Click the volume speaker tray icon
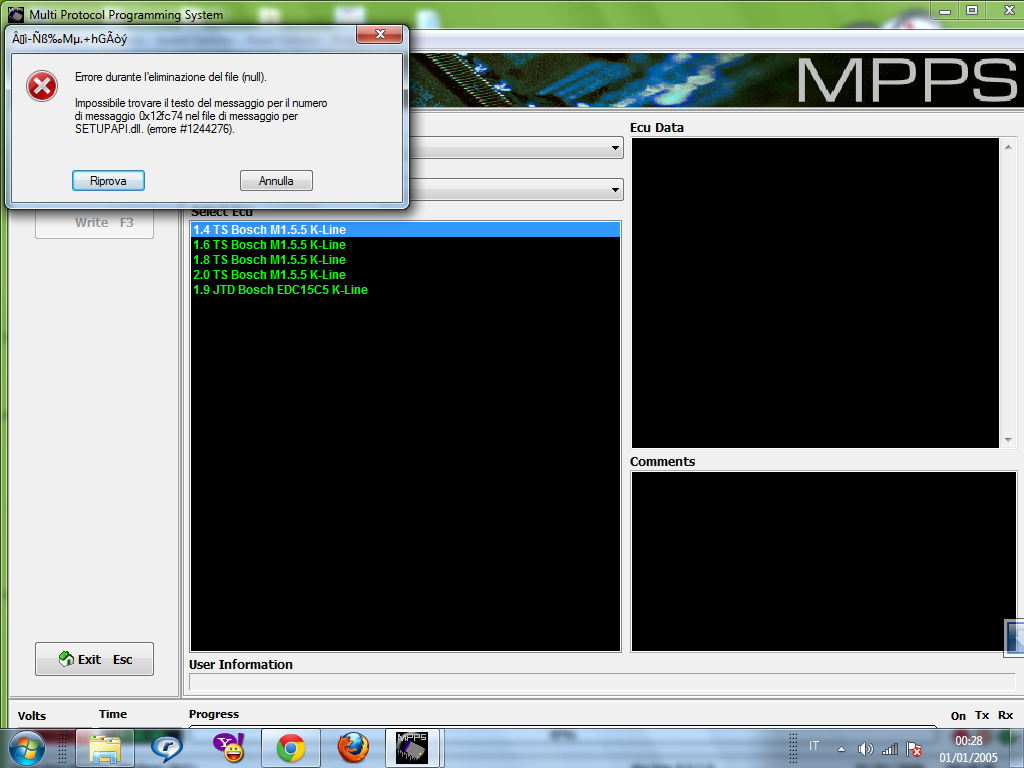 [865, 749]
